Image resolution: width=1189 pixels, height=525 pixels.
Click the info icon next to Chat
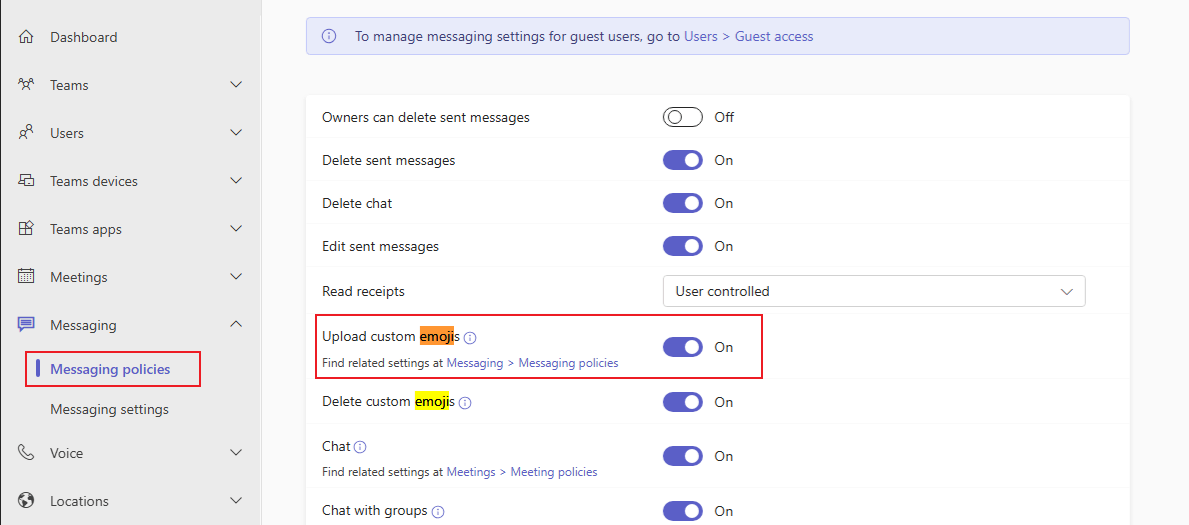[360, 447]
